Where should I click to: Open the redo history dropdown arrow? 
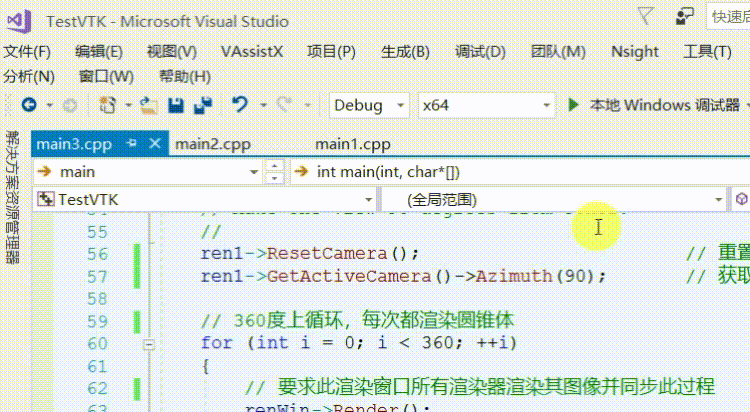308,105
